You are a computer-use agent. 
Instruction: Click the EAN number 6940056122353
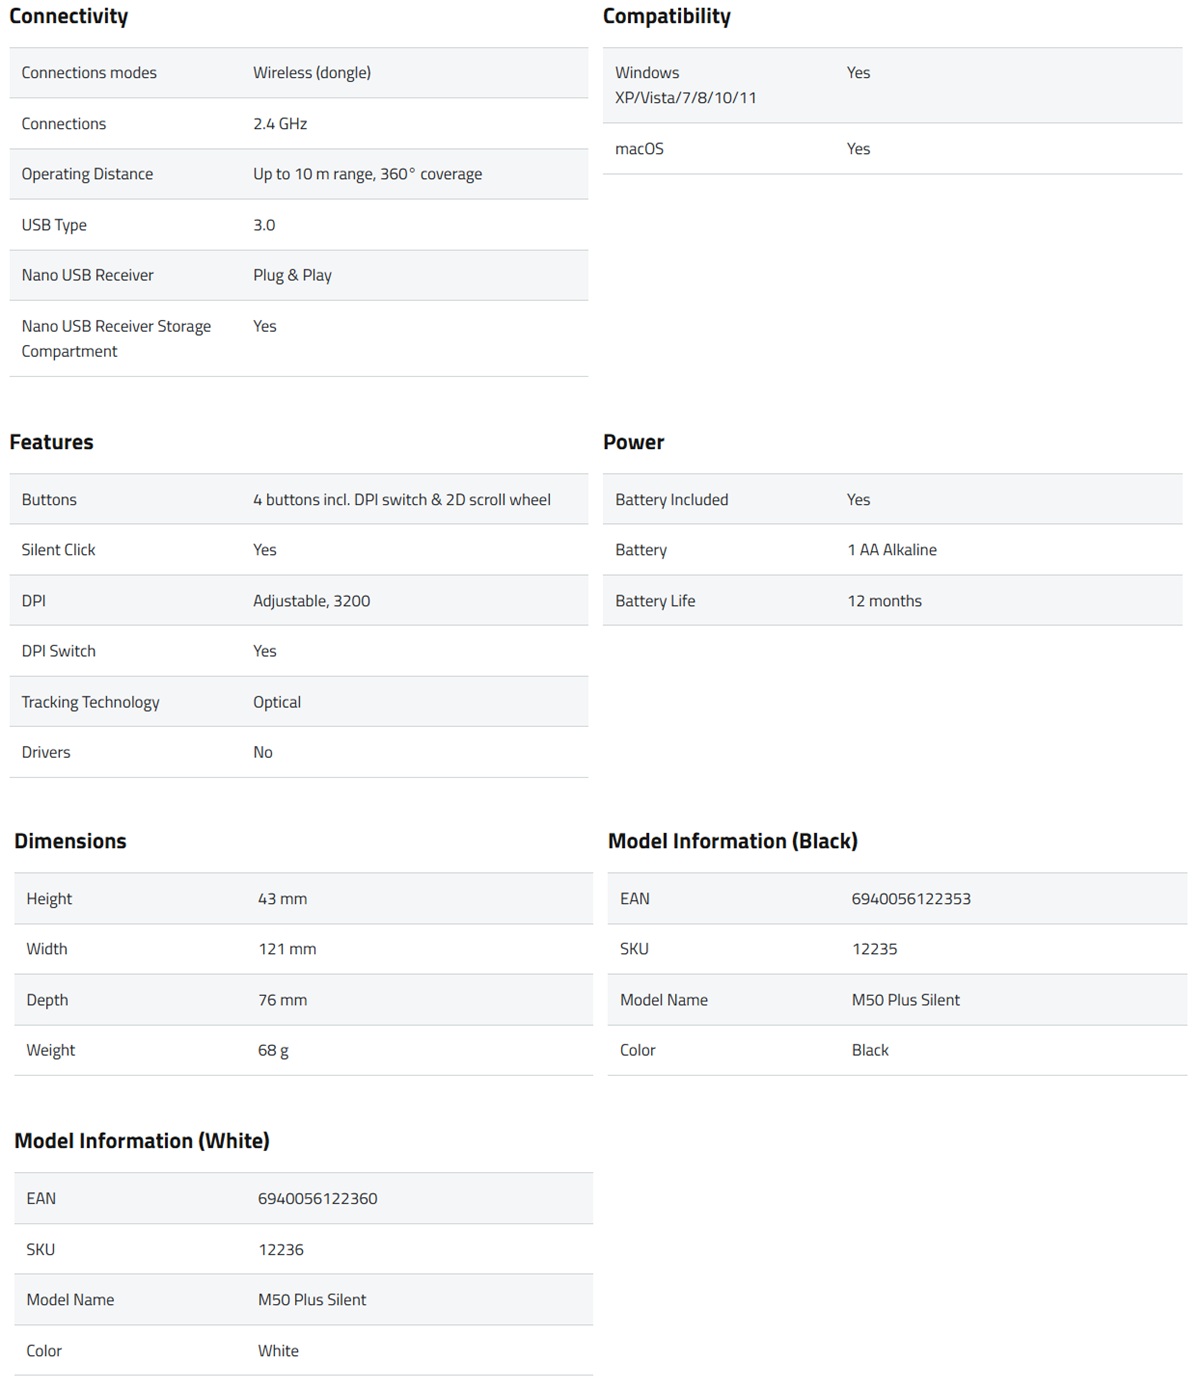tap(911, 899)
